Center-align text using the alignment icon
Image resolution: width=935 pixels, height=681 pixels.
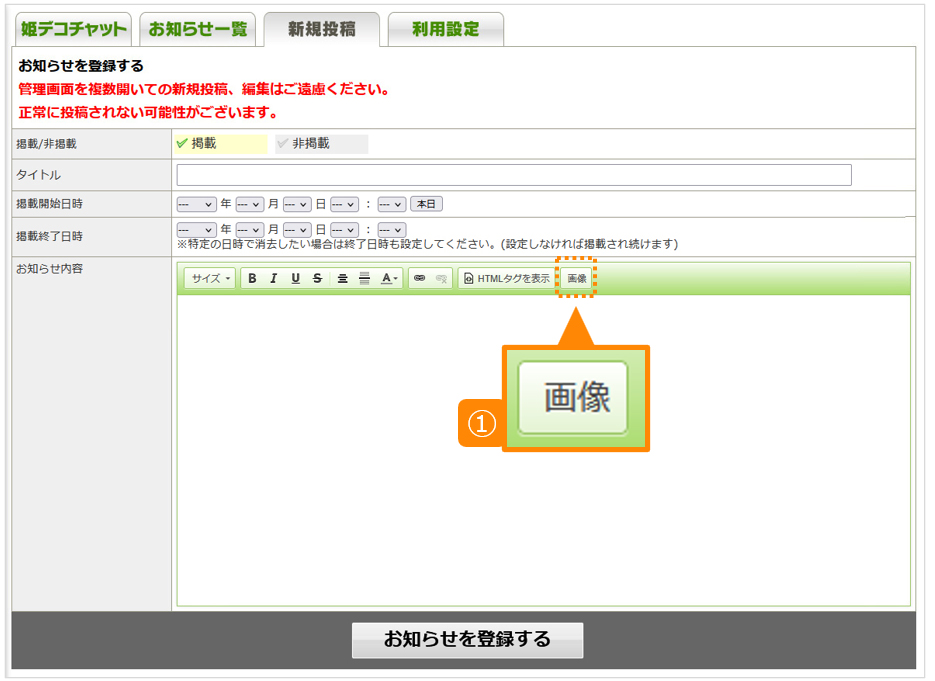pyautogui.click(x=342, y=279)
